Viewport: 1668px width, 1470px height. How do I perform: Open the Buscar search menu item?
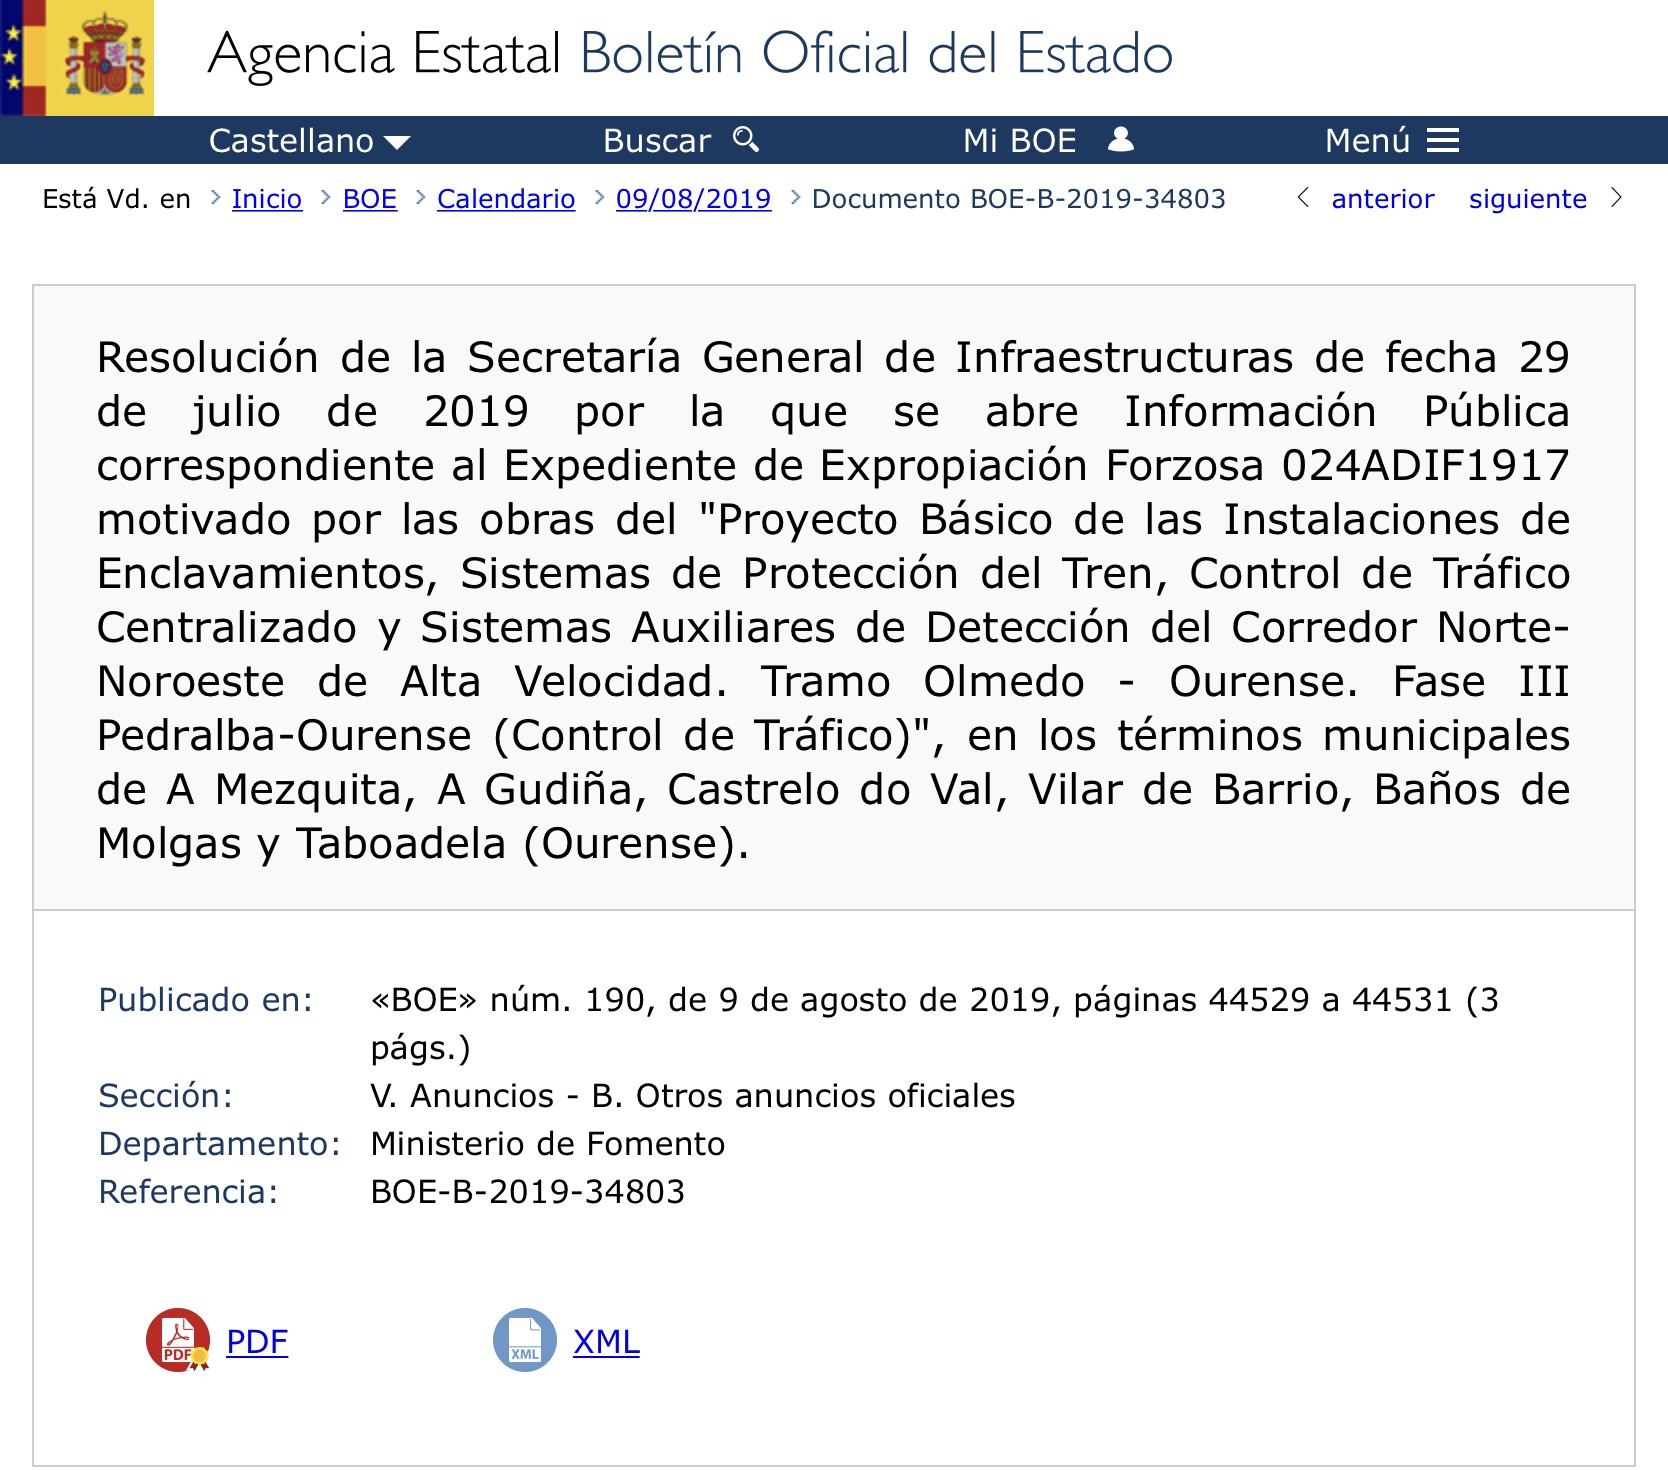[x=681, y=140]
